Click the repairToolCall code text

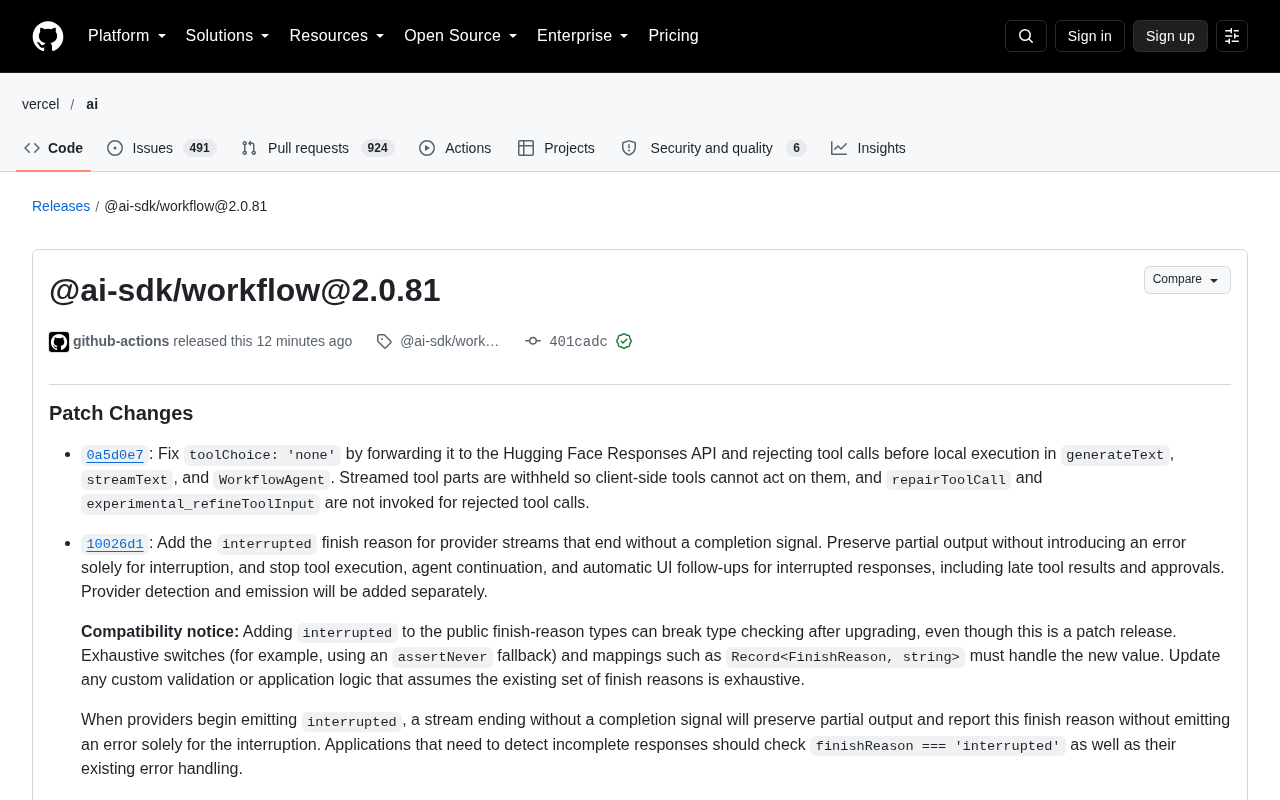pyautogui.click(x=948, y=480)
